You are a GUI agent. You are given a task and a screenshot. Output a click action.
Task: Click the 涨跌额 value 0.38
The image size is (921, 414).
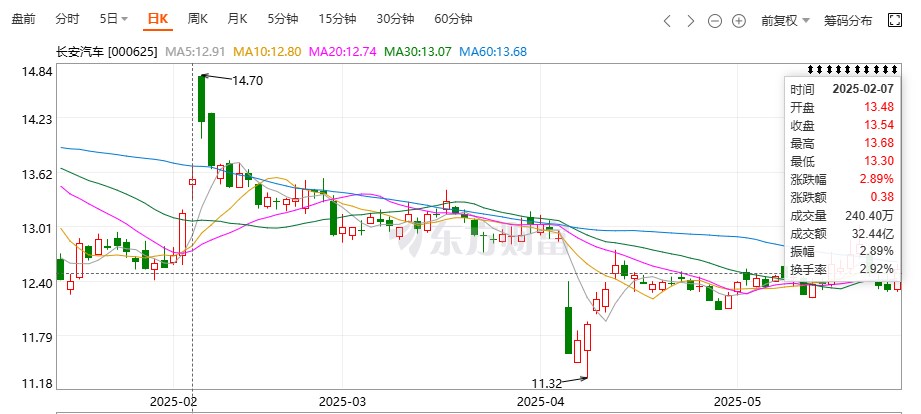(x=882, y=197)
